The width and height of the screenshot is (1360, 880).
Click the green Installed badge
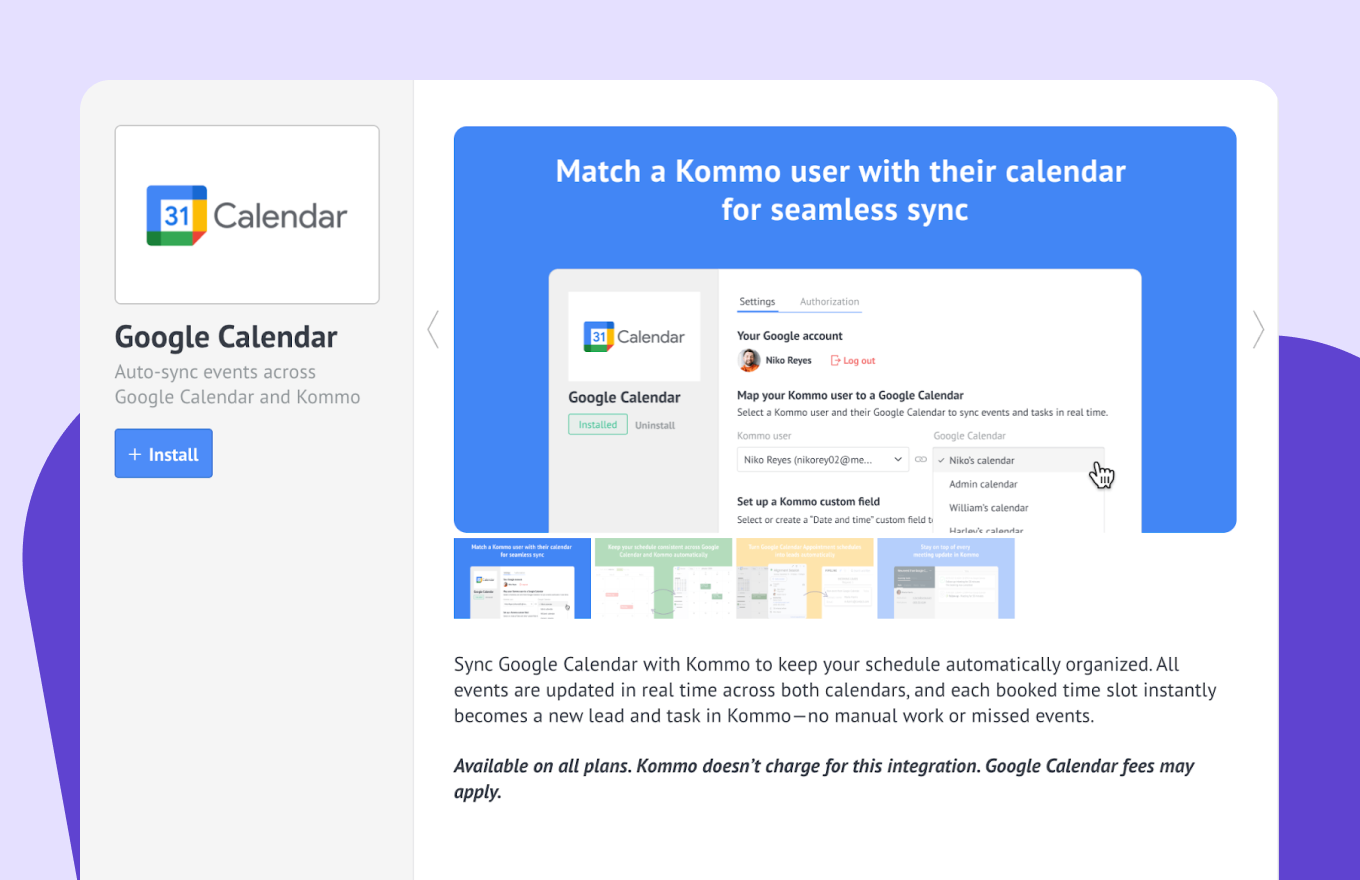tap(598, 425)
